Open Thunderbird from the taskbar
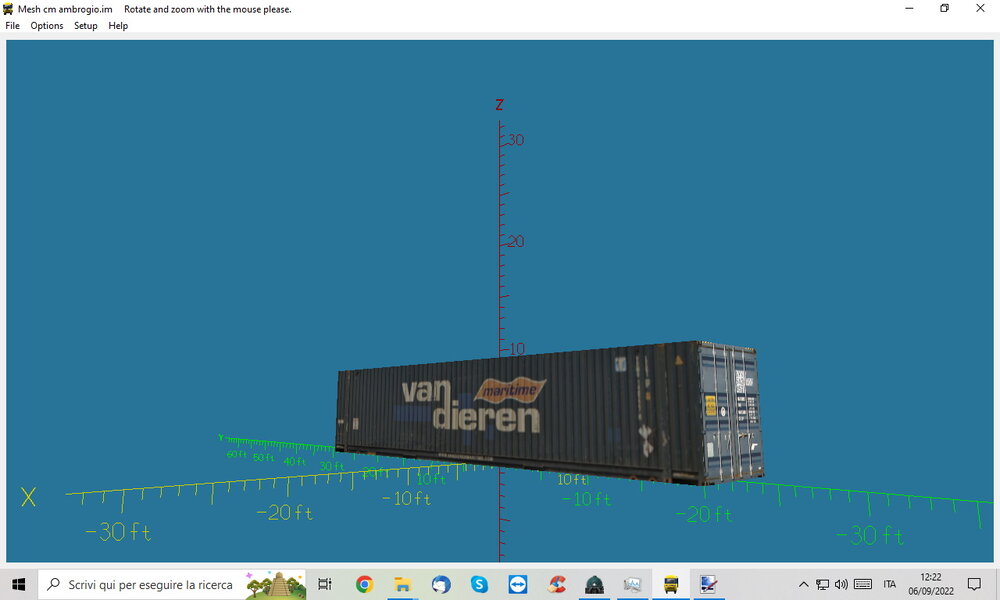Image resolution: width=1000 pixels, height=600 pixels. (441, 584)
